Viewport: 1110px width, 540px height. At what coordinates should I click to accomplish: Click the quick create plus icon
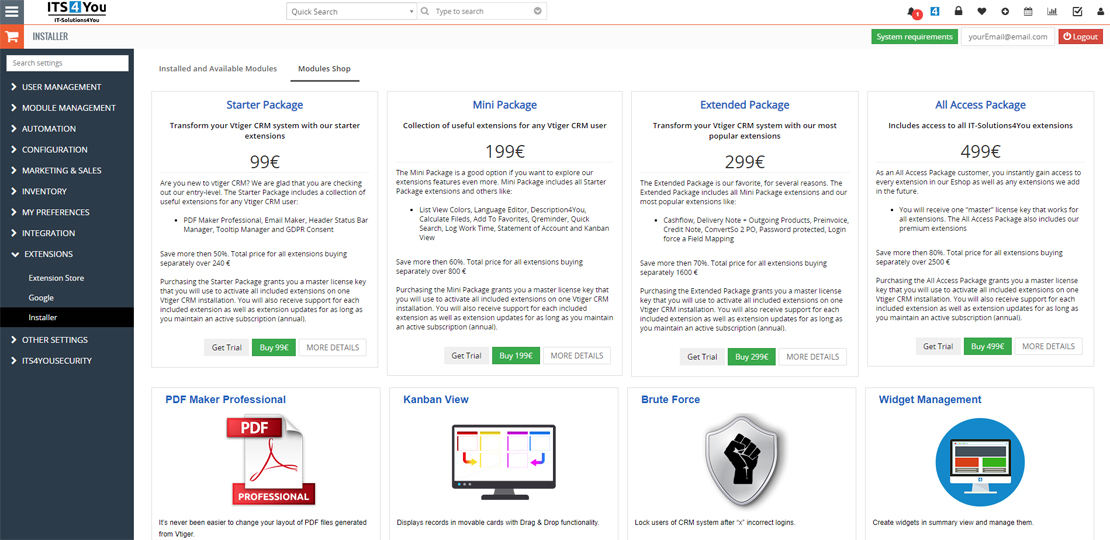tap(1004, 12)
